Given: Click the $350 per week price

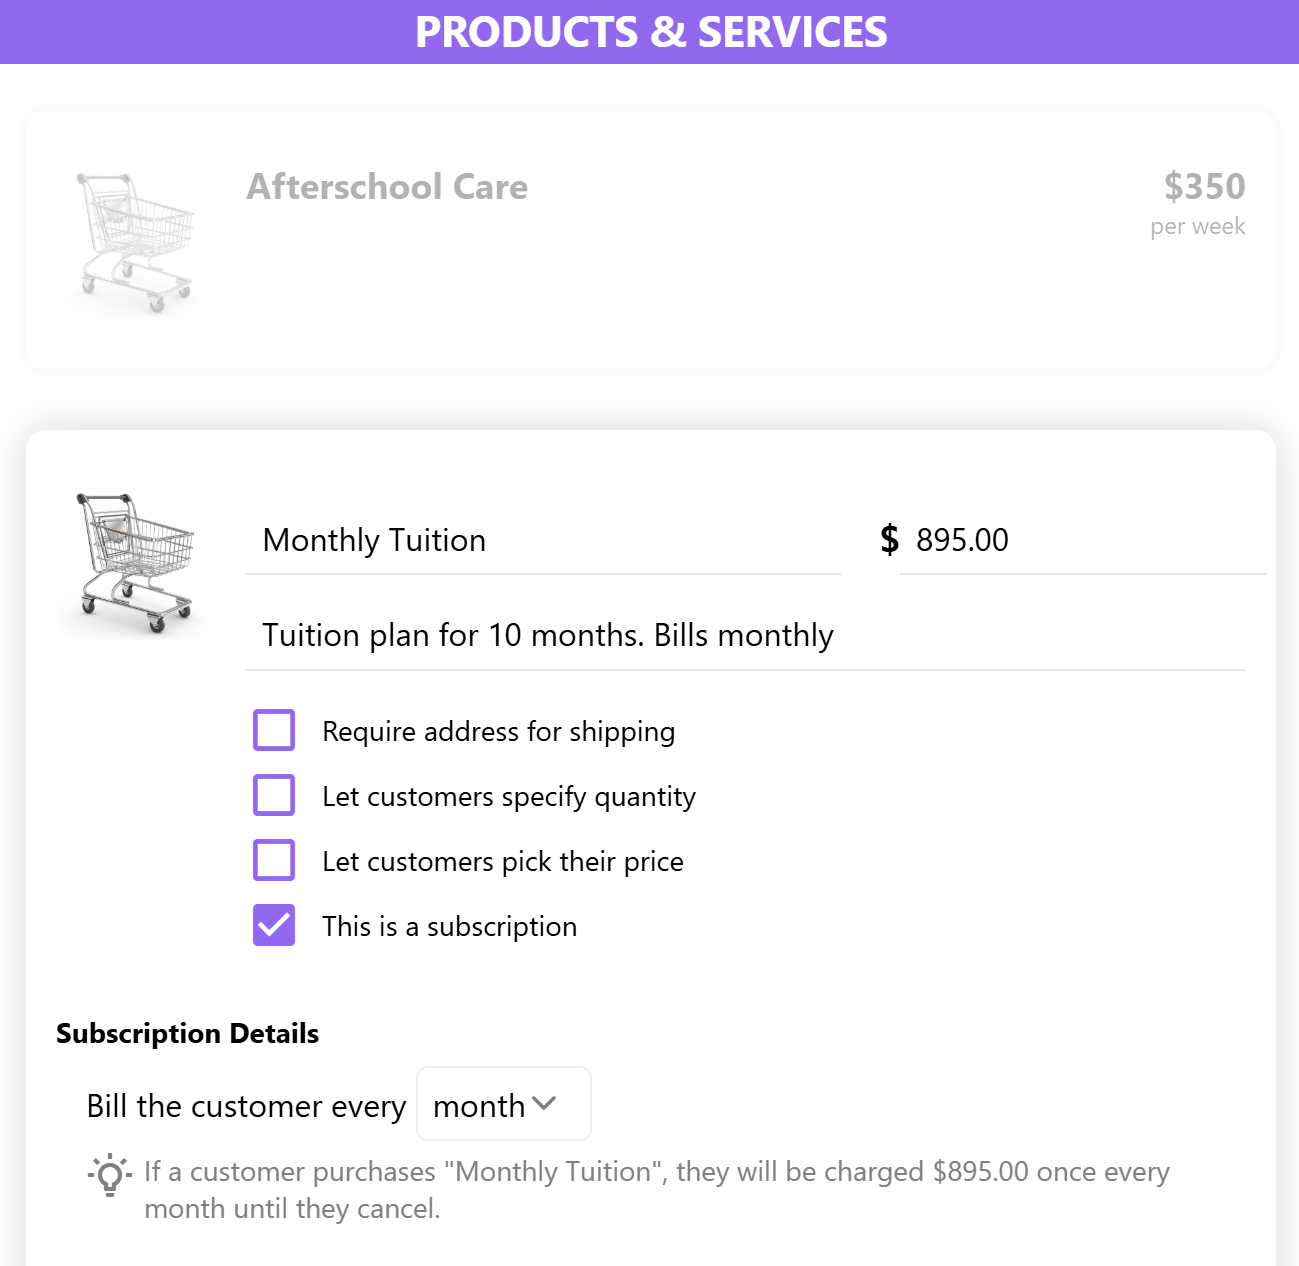Looking at the screenshot, I should (1198, 203).
